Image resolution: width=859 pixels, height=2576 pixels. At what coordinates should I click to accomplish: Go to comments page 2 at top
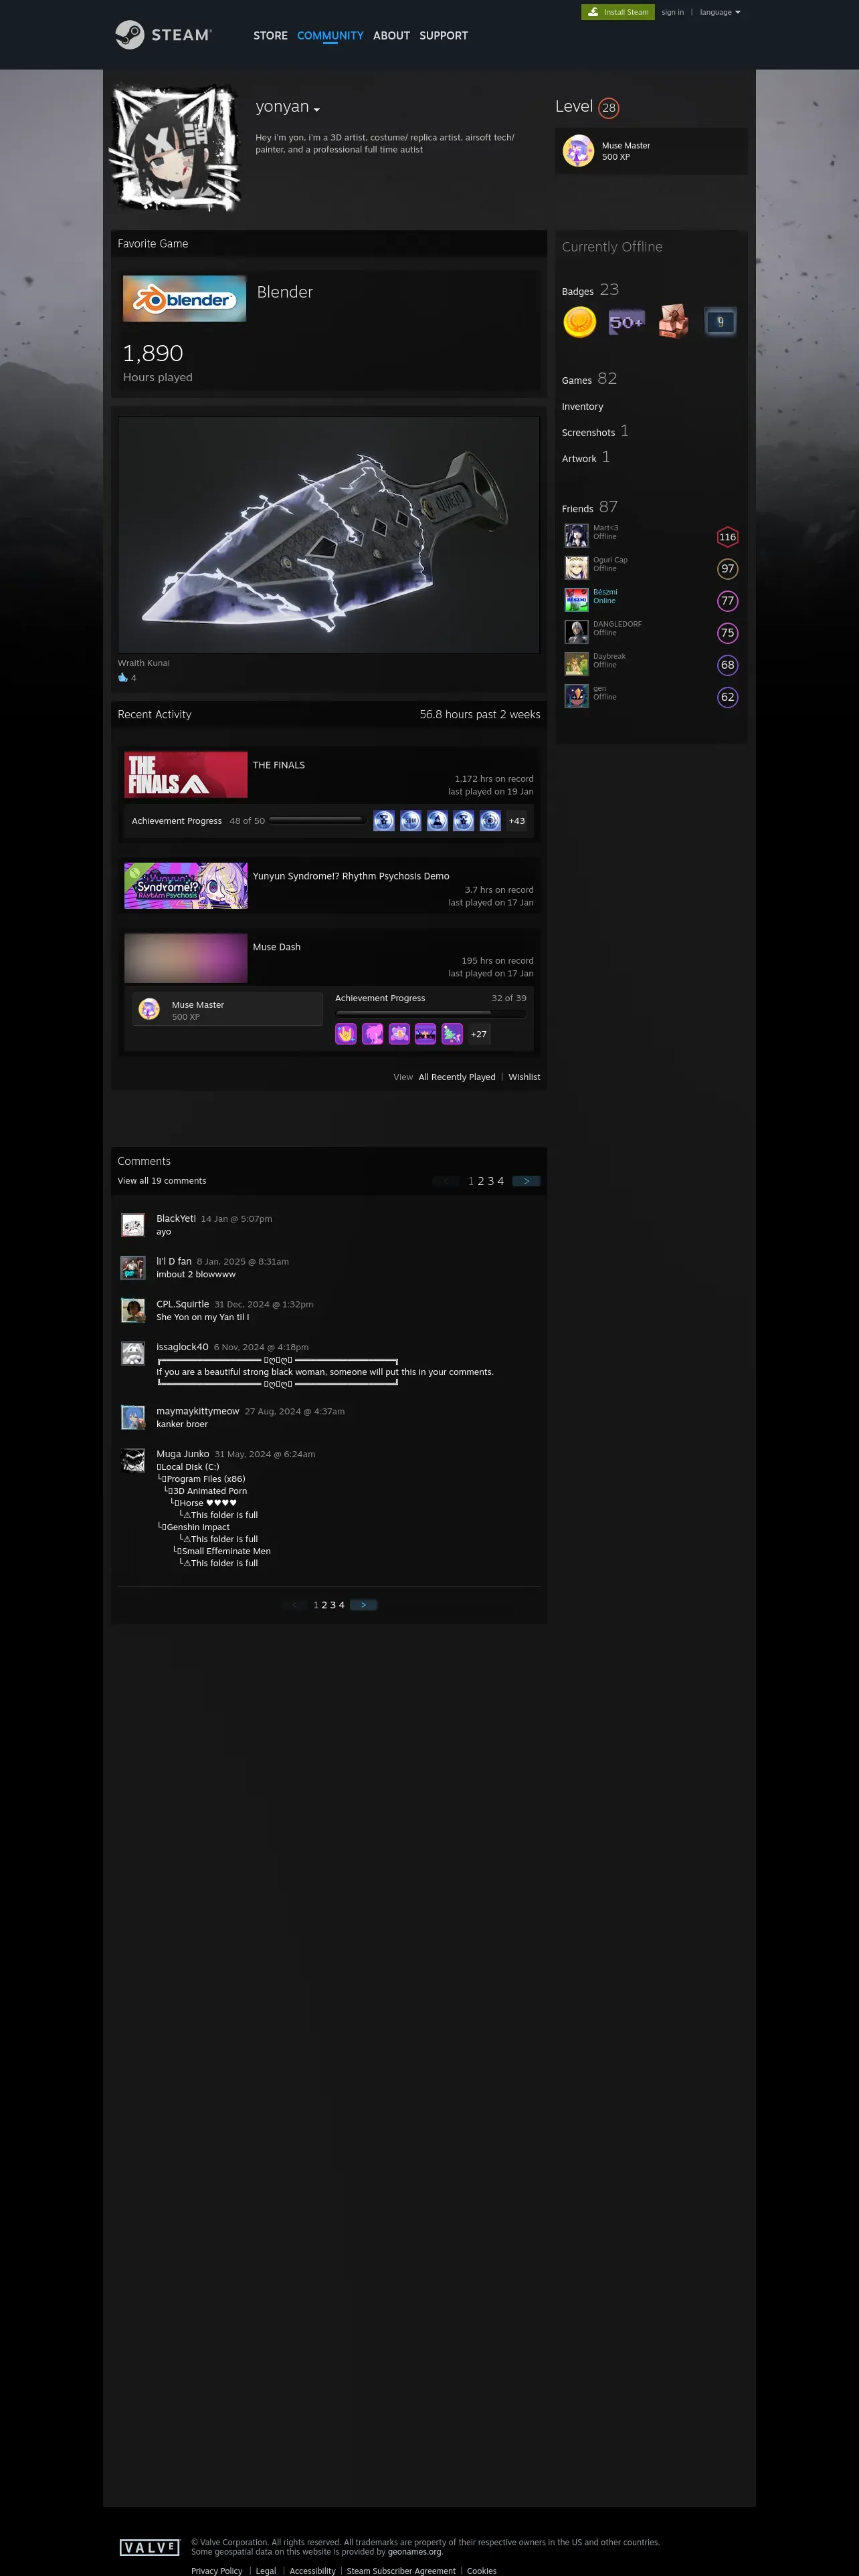(x=480, y=1181)
